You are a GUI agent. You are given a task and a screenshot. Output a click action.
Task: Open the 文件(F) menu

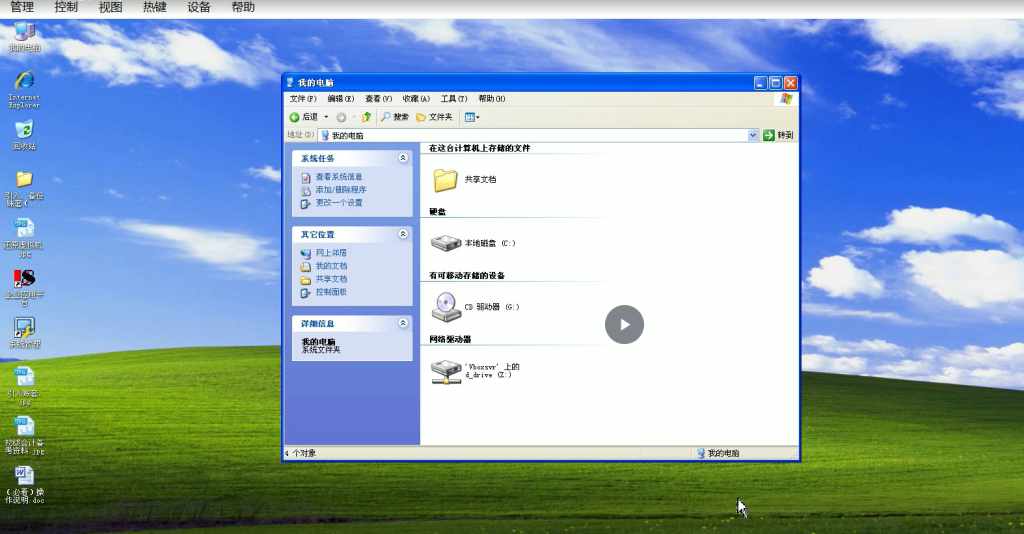tap(303, 99)
